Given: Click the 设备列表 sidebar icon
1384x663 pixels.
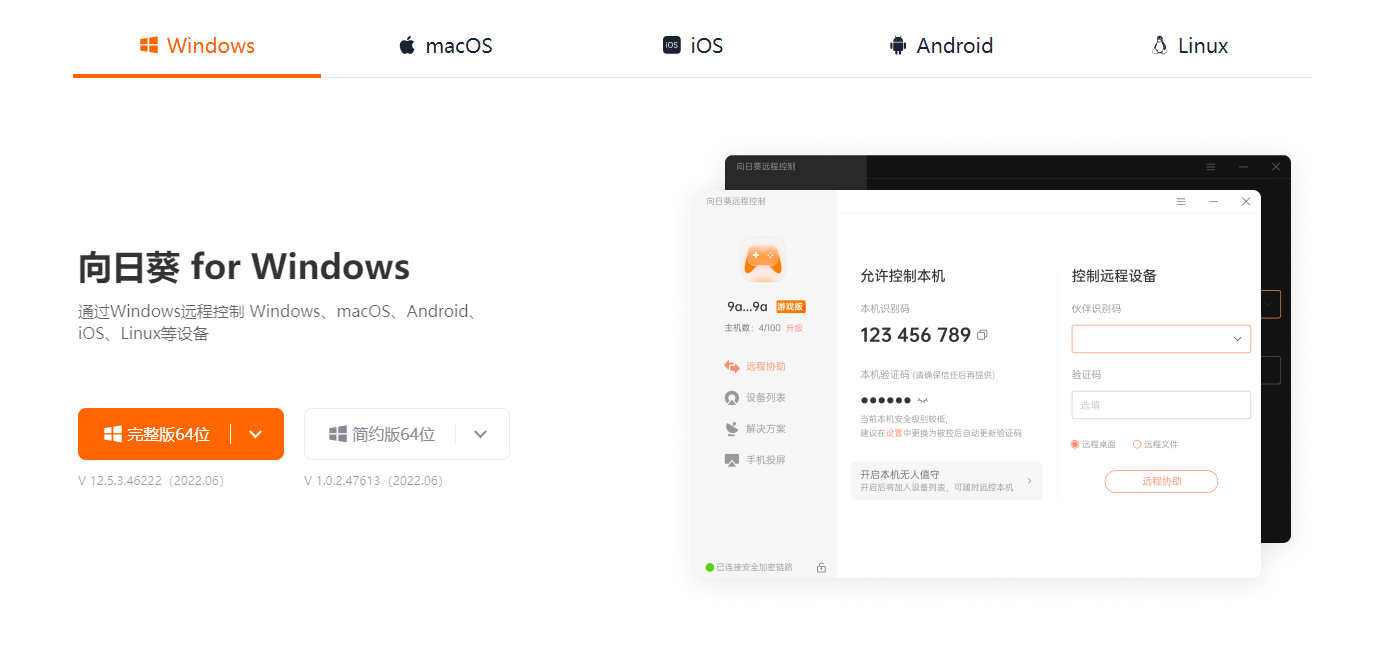Looking at the screenshot, I should [732, 398].
